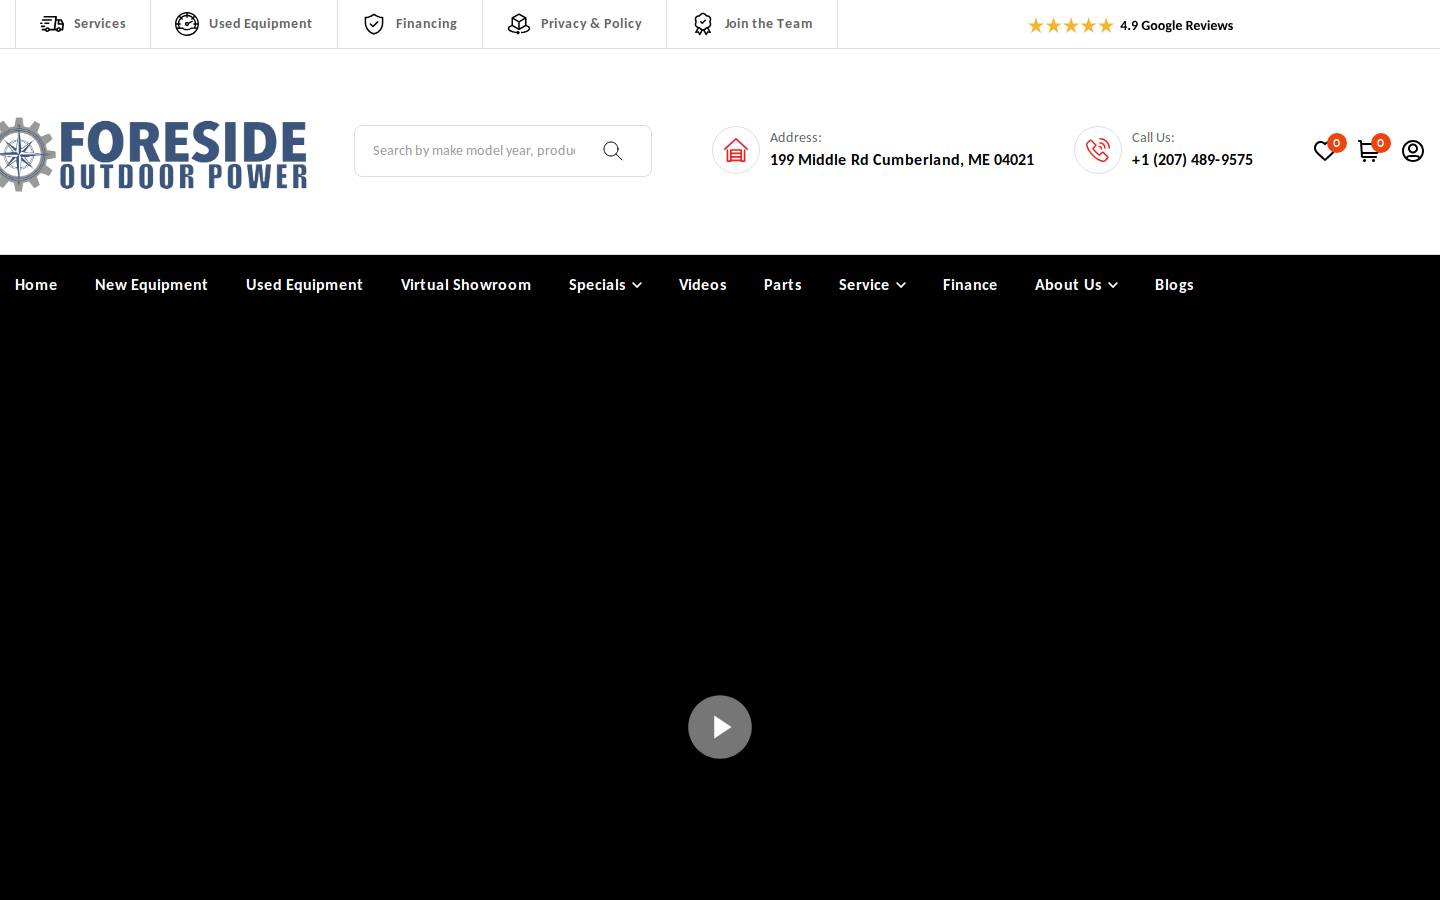This screenshot has width=1440, height=900.
Task: Expand the Specials dropdown menu
Action: tap(605, 285)
